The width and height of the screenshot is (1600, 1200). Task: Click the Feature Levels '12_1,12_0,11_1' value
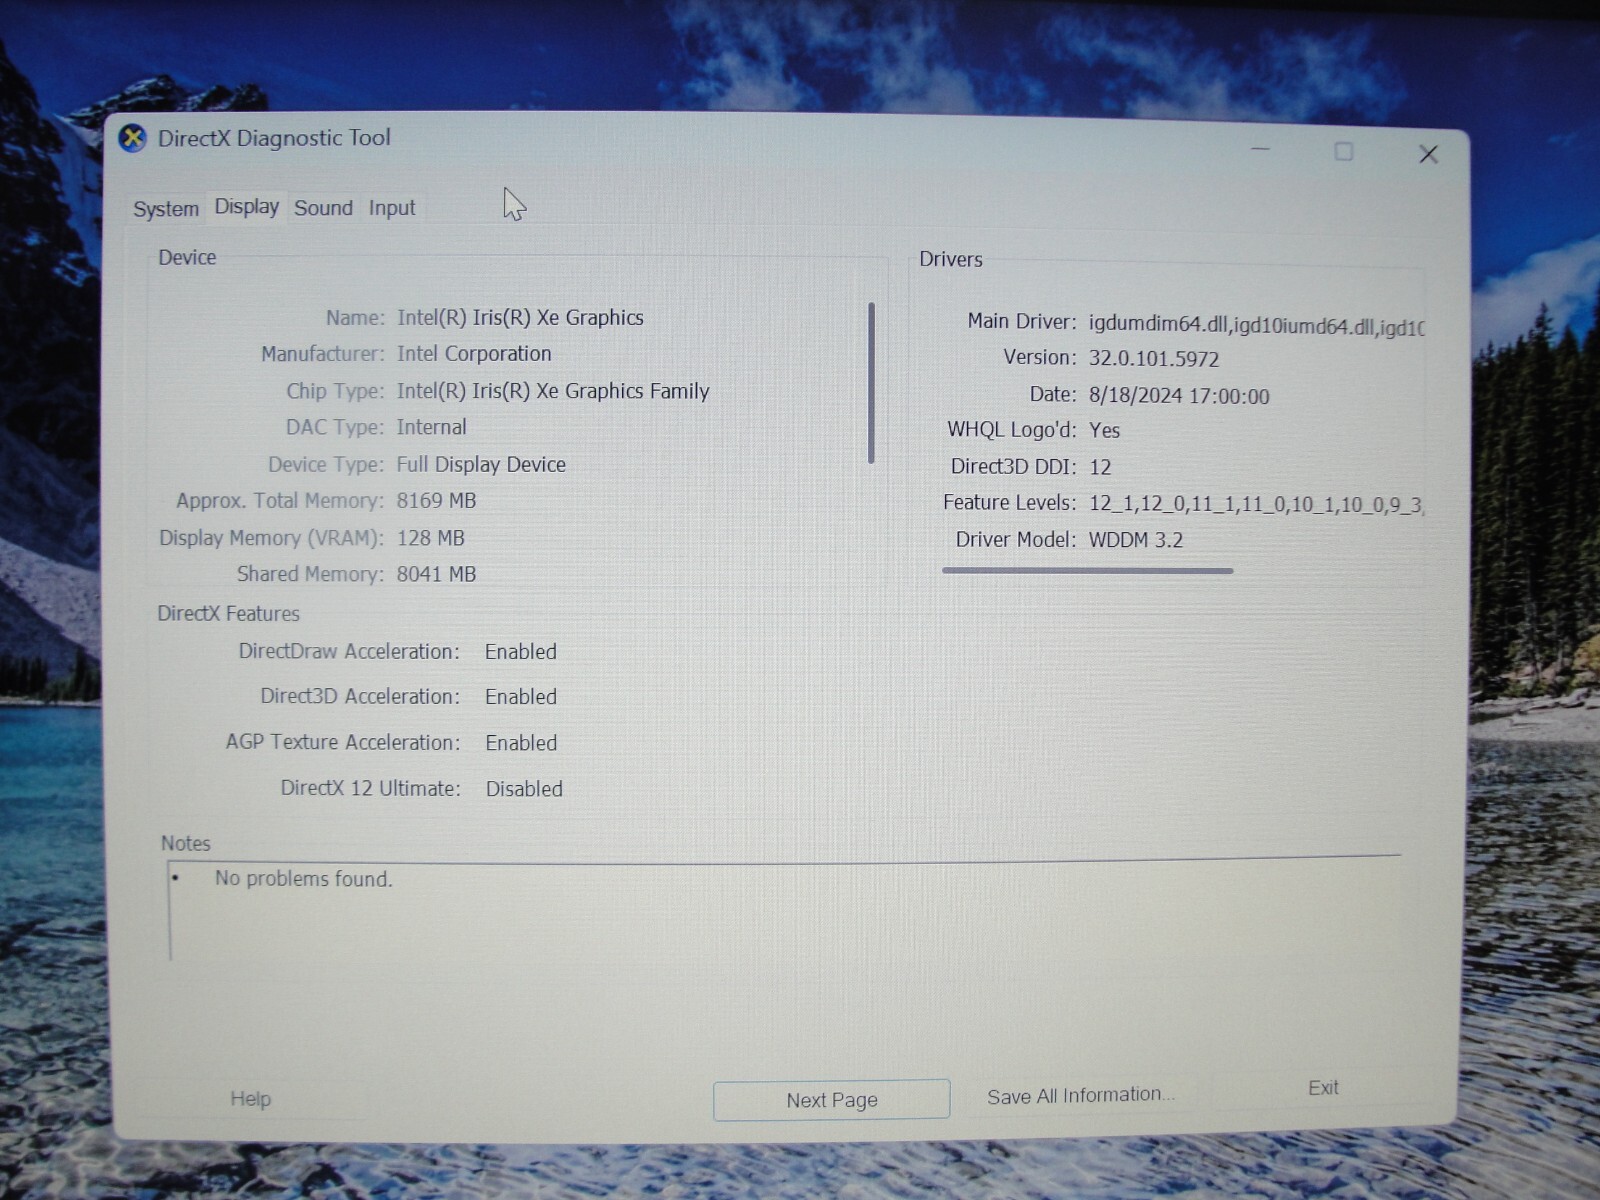coord(1255,504)
